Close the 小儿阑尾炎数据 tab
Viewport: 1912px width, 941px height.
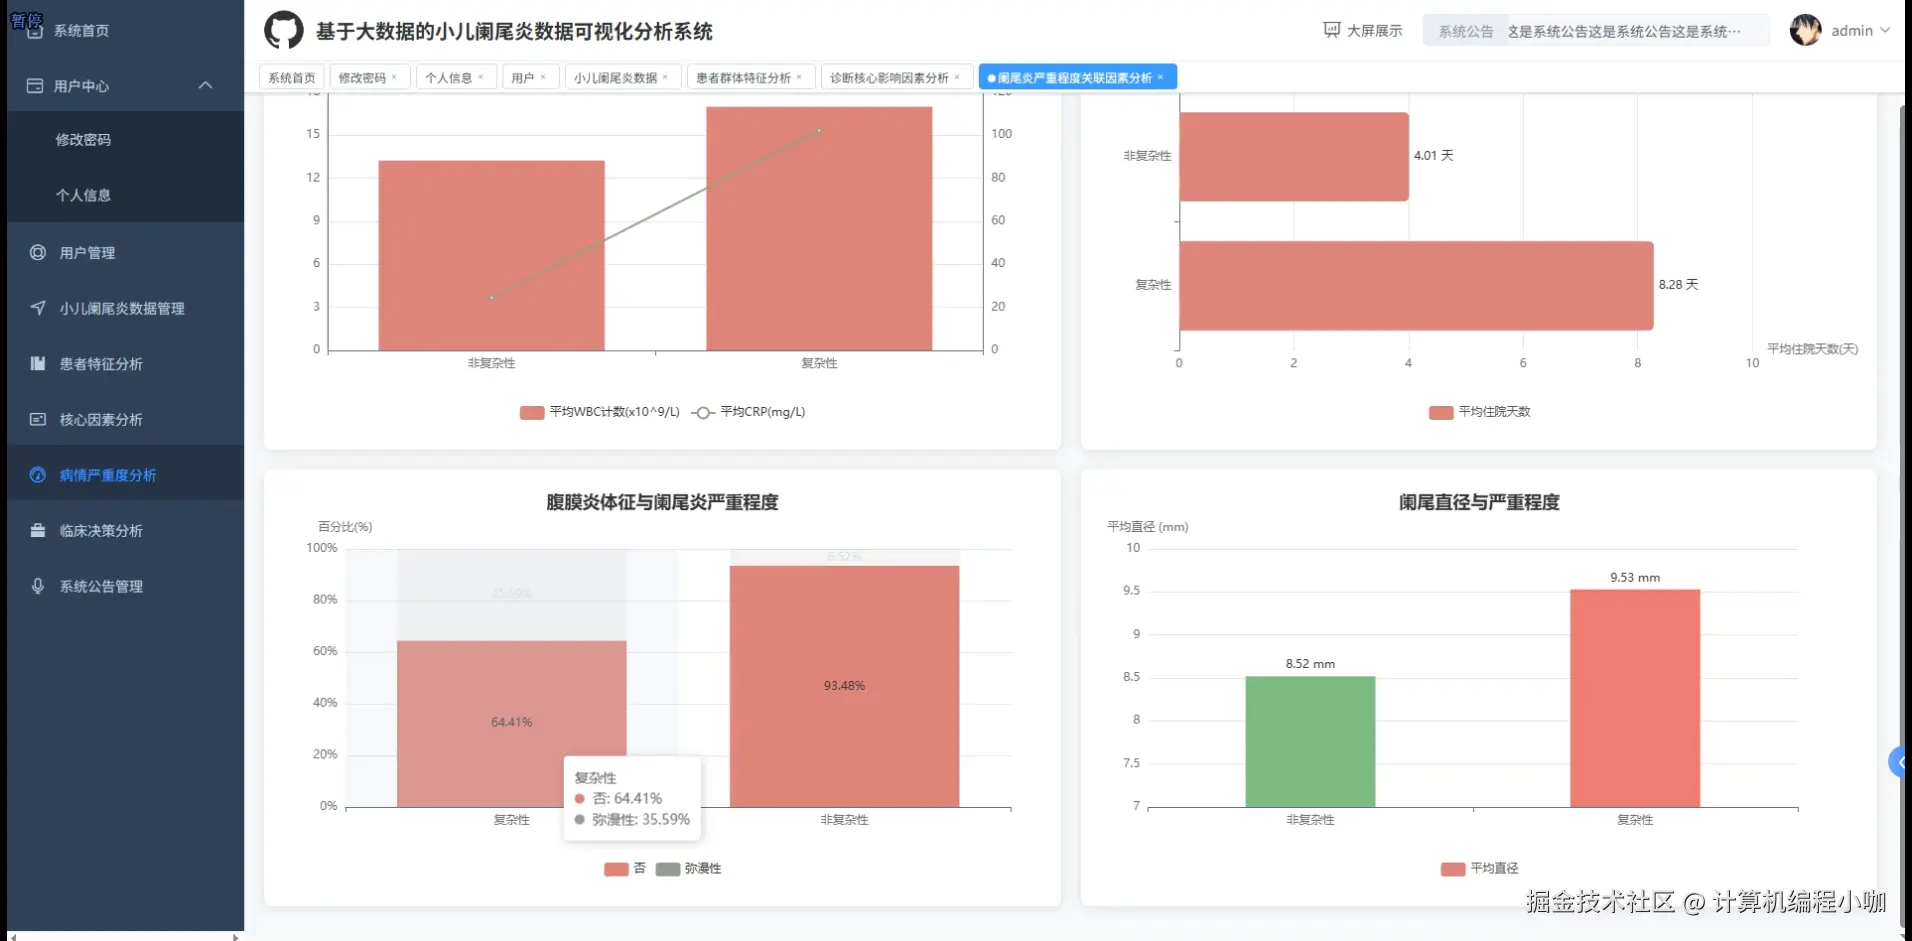tap(665, 77)
